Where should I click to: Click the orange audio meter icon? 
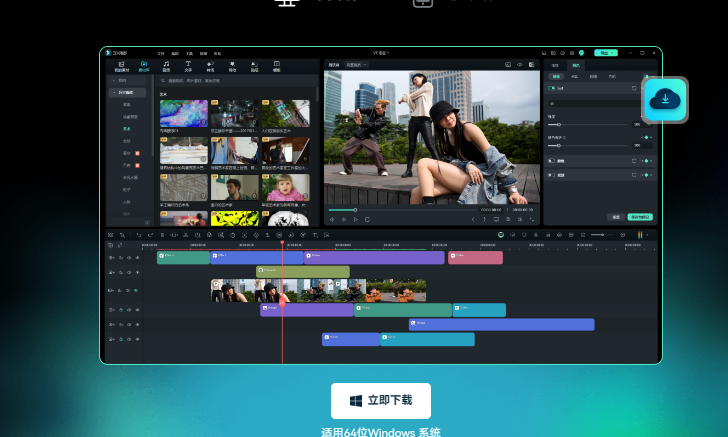click(640, 235)
